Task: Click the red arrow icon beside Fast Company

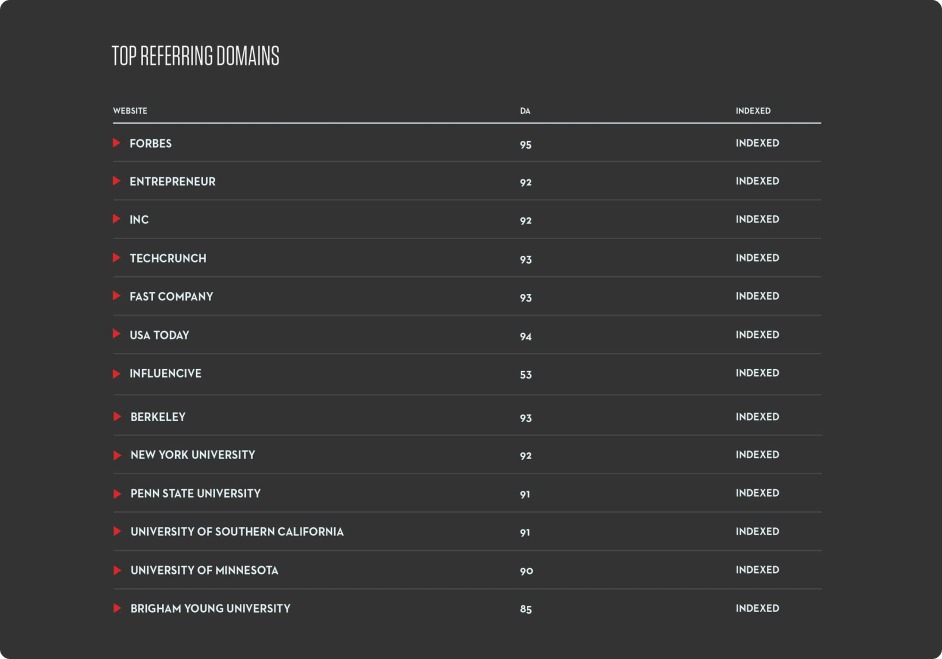Action: (x=117, y=296)
